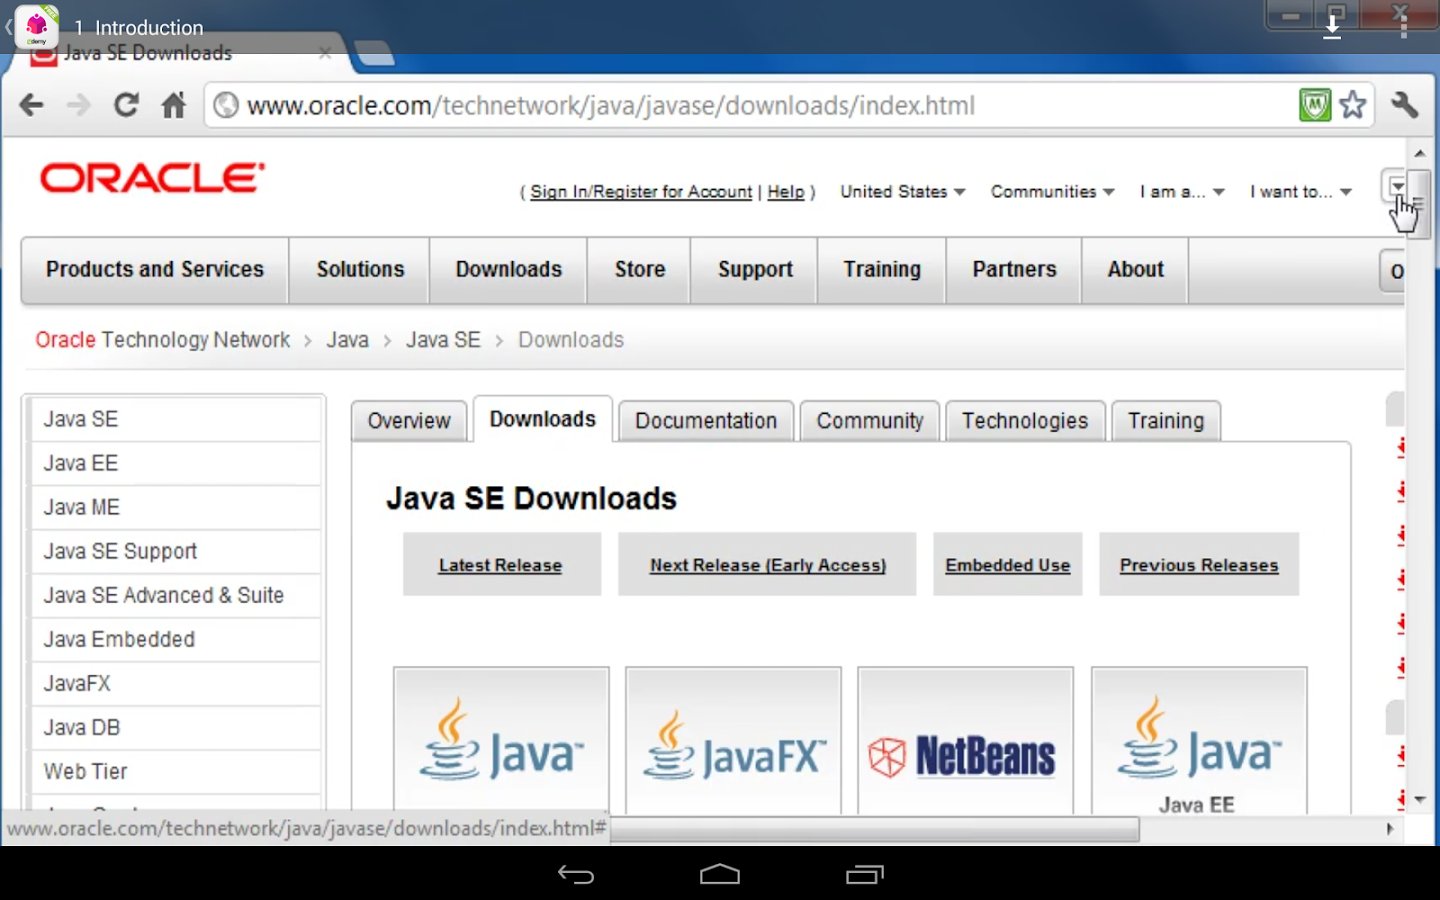Click the Java SE breadcrumb link
The image size is (1440, 900).
tap(443, 340)
